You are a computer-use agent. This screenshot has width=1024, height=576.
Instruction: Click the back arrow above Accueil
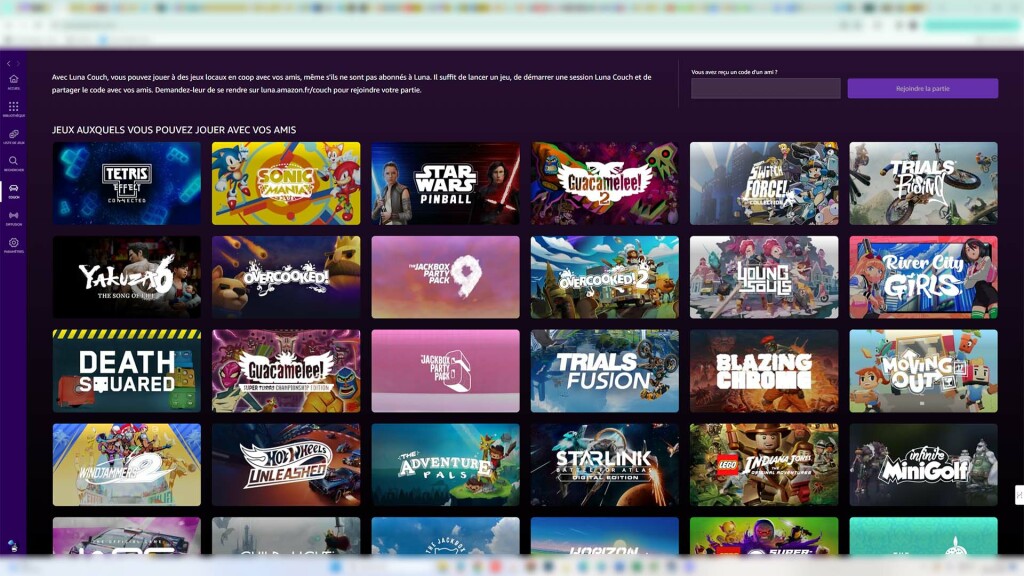[8, 63]
